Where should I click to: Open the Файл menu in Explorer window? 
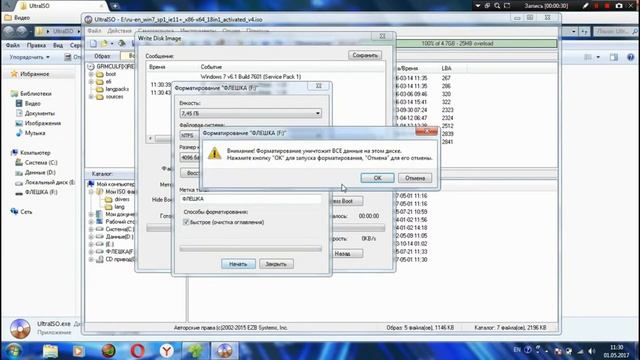pos(13,45)
